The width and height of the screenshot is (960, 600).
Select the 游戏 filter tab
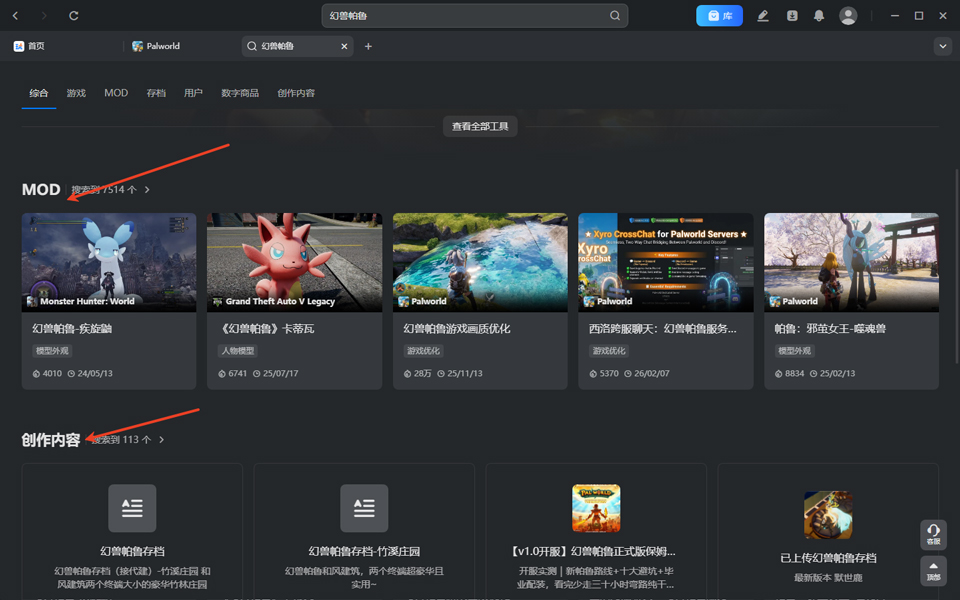click(76, 93)
